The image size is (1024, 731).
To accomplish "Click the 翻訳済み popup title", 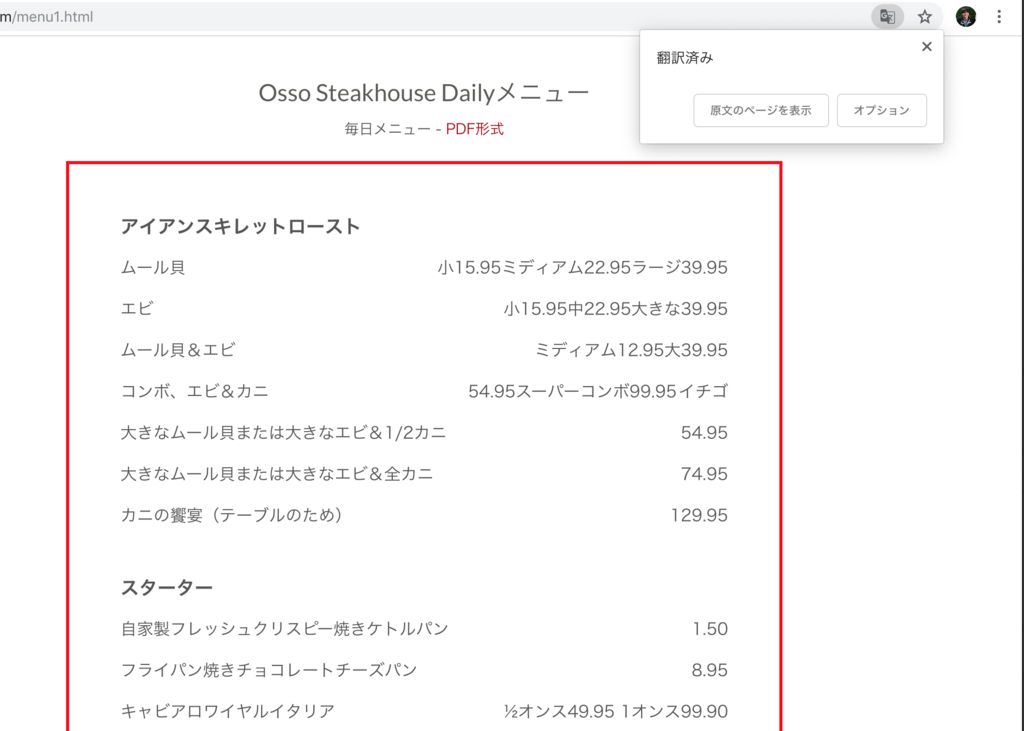I will pyautogui.click(x=684, y=57).
